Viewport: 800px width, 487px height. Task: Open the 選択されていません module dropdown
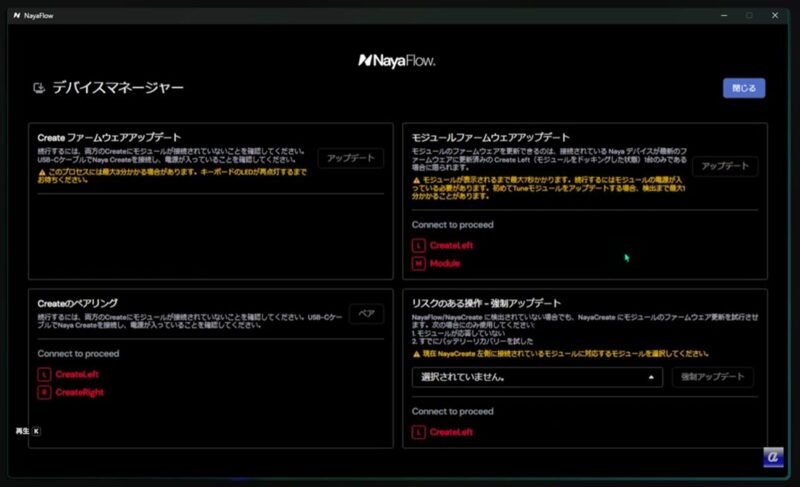coord(536,377)
